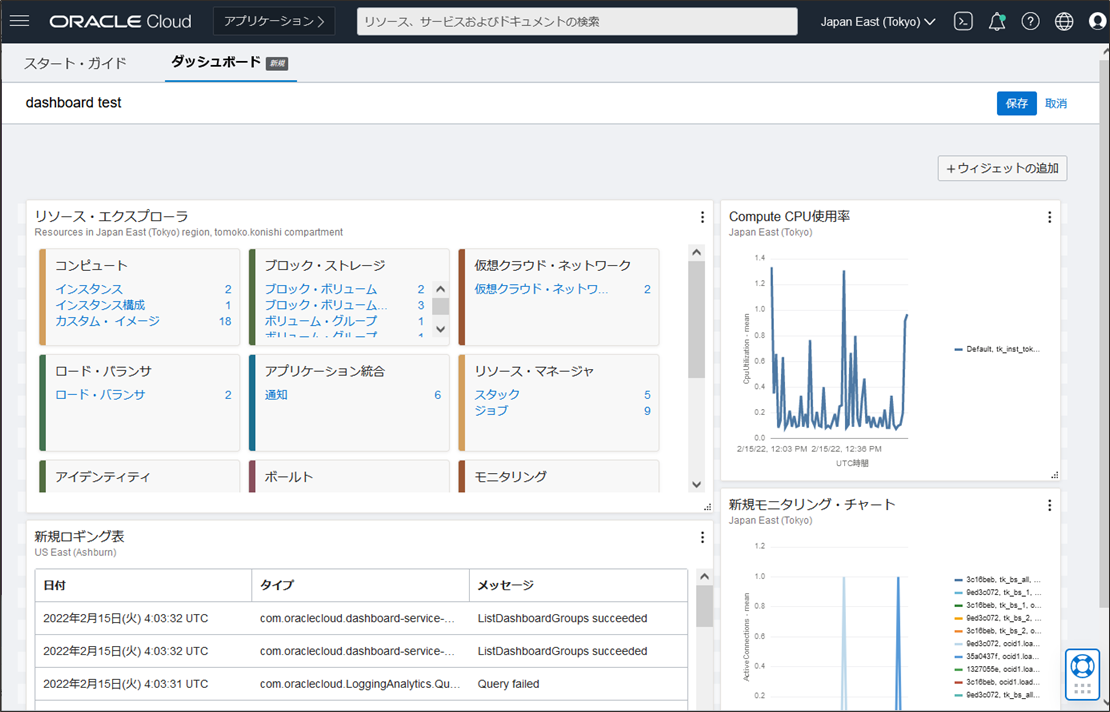This screenshot has height=712, width=1110.
Task: Click the ウィジェットの追加 button
Action: pyautogui.click(x=1002, y=168)
